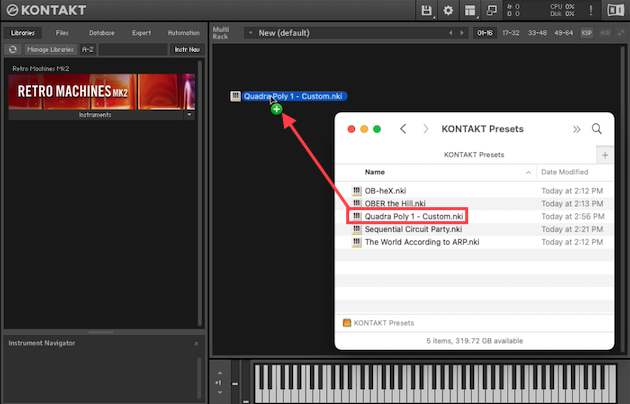
Task: Go back in the Finder window
Action: pos(403,129)
